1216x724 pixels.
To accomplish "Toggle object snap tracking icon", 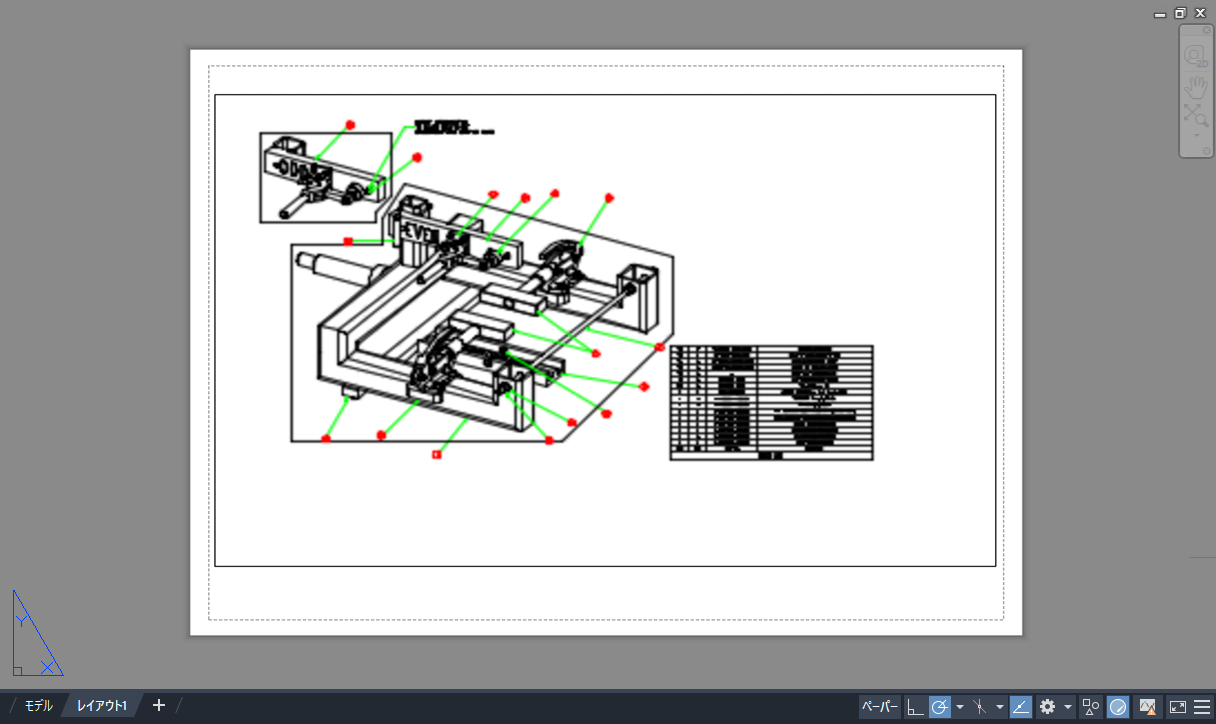I will pyautogui.click(x=1021, y=707).
